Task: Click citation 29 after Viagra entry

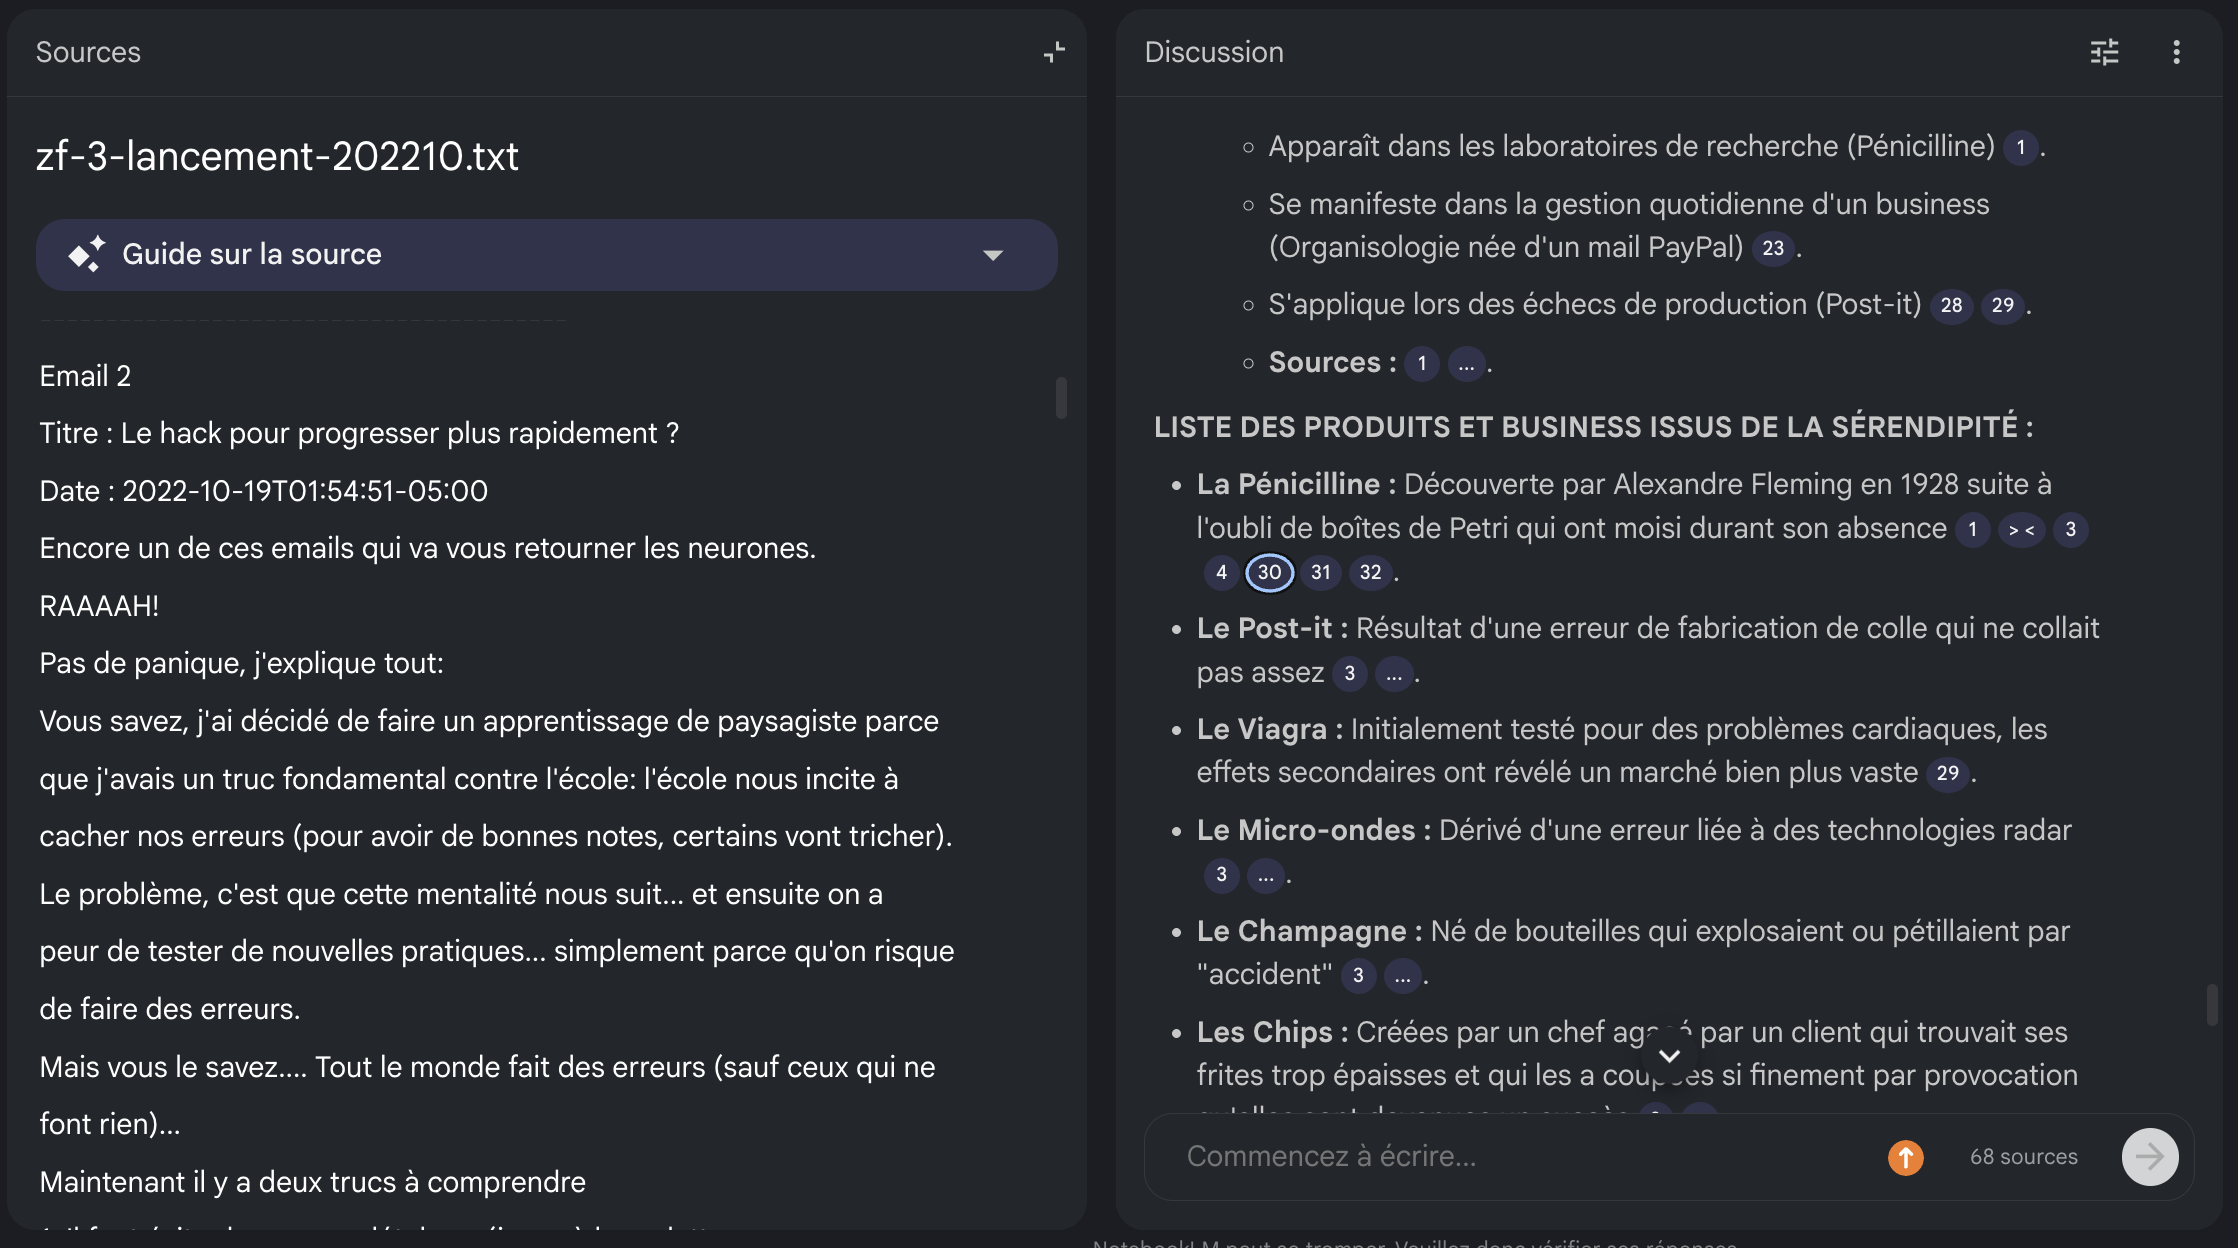Action: pos(1947,773)
